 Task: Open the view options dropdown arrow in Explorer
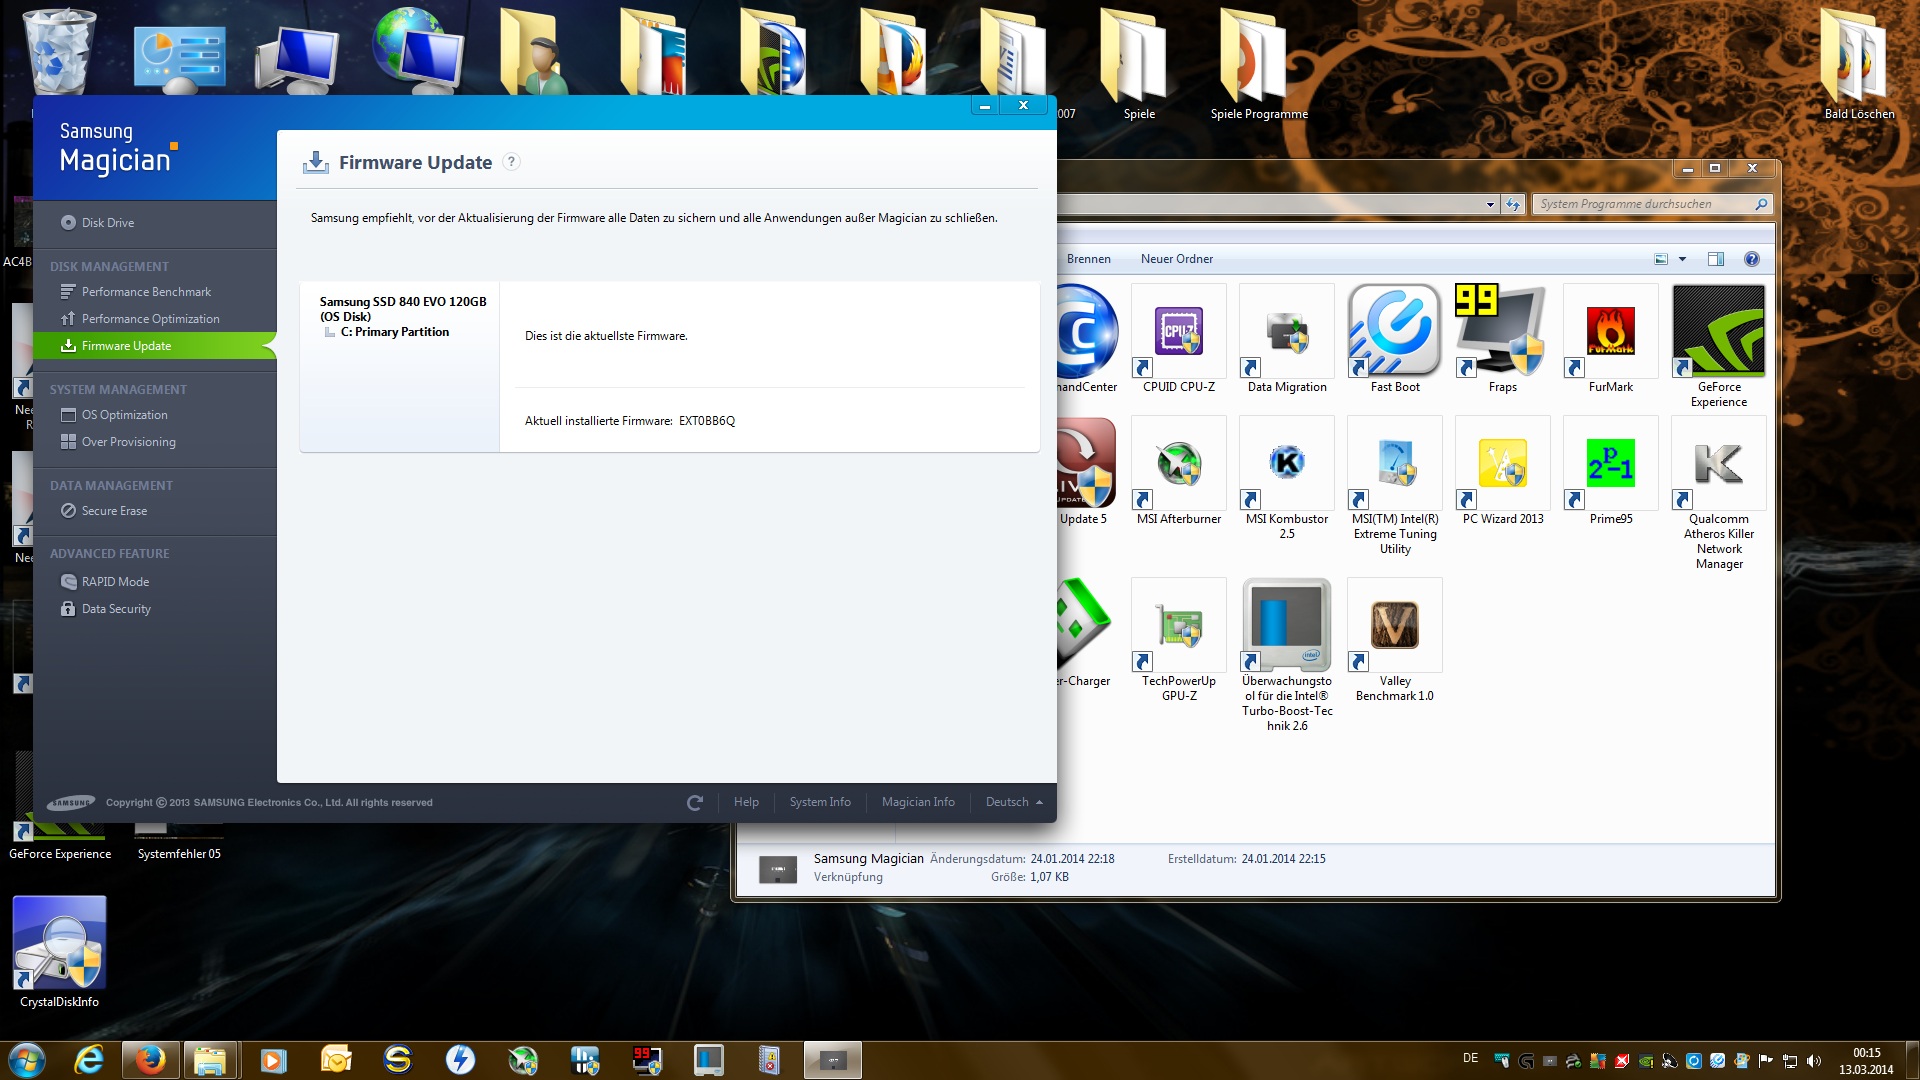[1682, 259]
